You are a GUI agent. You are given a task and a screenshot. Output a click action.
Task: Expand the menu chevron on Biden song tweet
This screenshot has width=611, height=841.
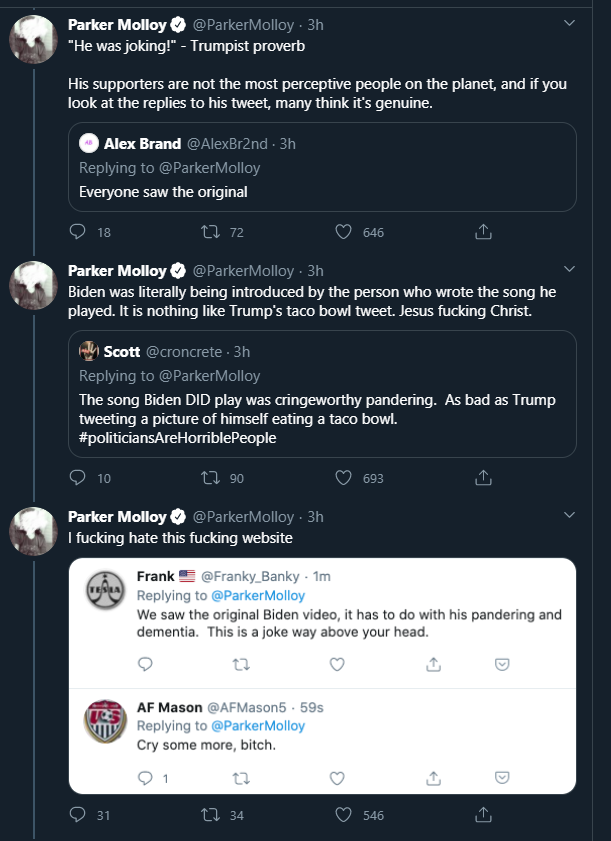569,269
